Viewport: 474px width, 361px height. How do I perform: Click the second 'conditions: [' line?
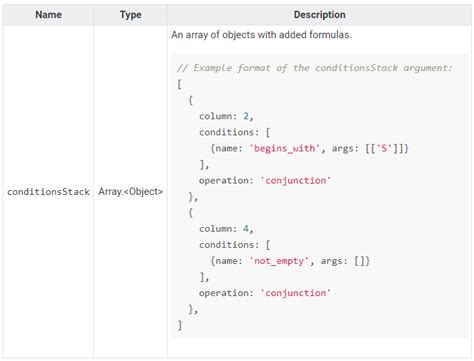pyautogui.click(x=234, y=245)
